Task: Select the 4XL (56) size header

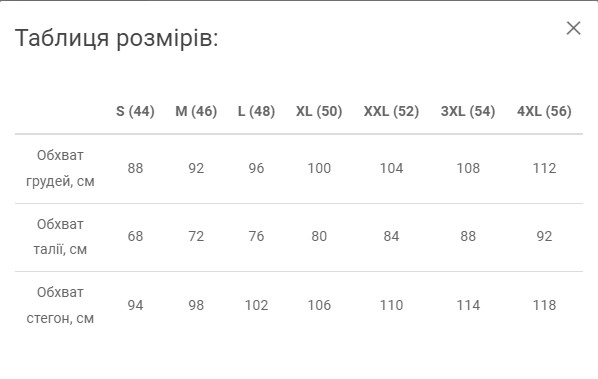Action: point(544,111)
